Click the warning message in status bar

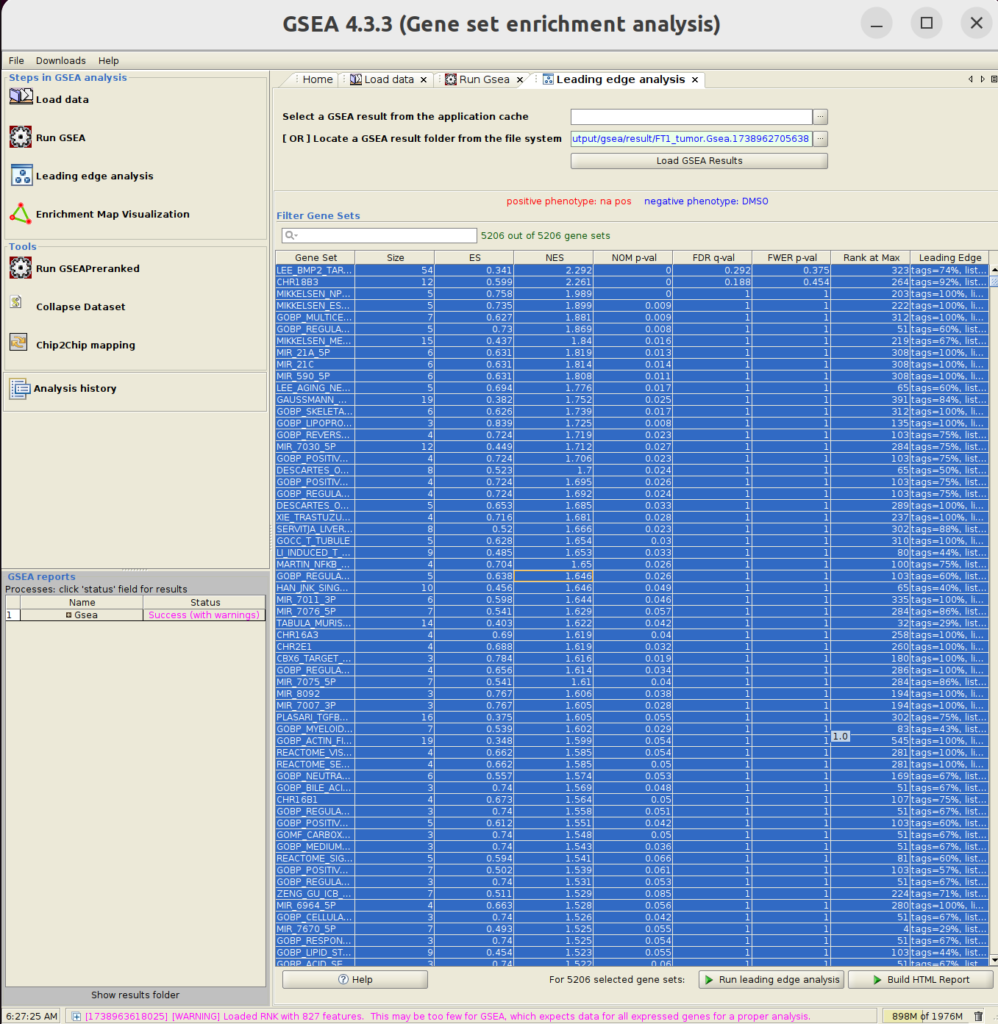tap(447, 1016)
